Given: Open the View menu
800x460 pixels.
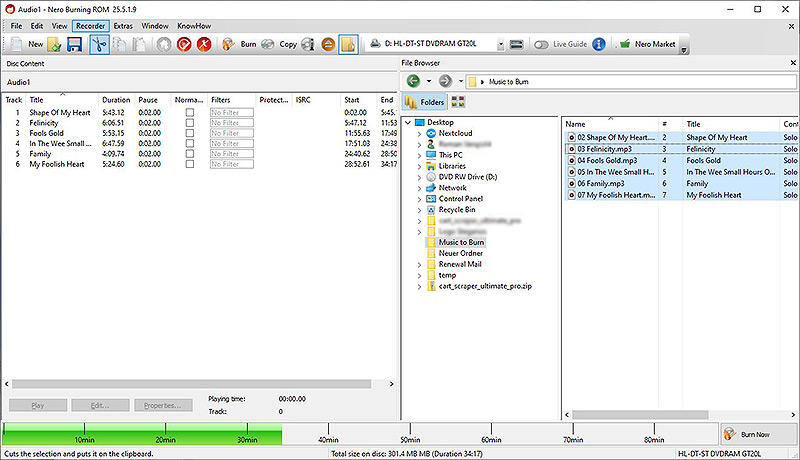Looking at the screenshot, I should point(59,25).
